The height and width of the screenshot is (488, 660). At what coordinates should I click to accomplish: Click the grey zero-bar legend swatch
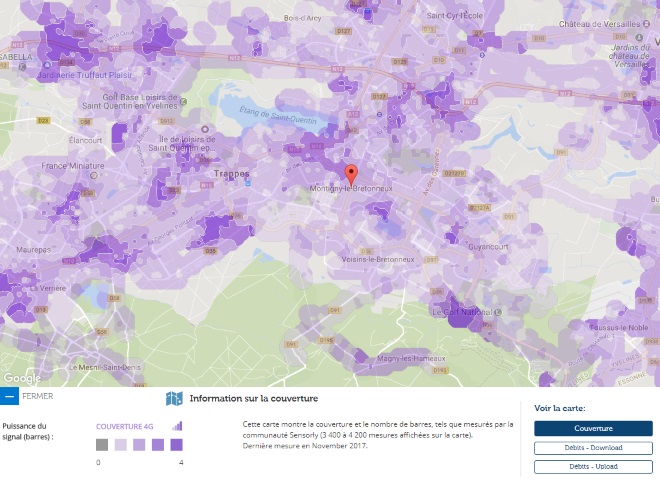(x=102, y=445)
